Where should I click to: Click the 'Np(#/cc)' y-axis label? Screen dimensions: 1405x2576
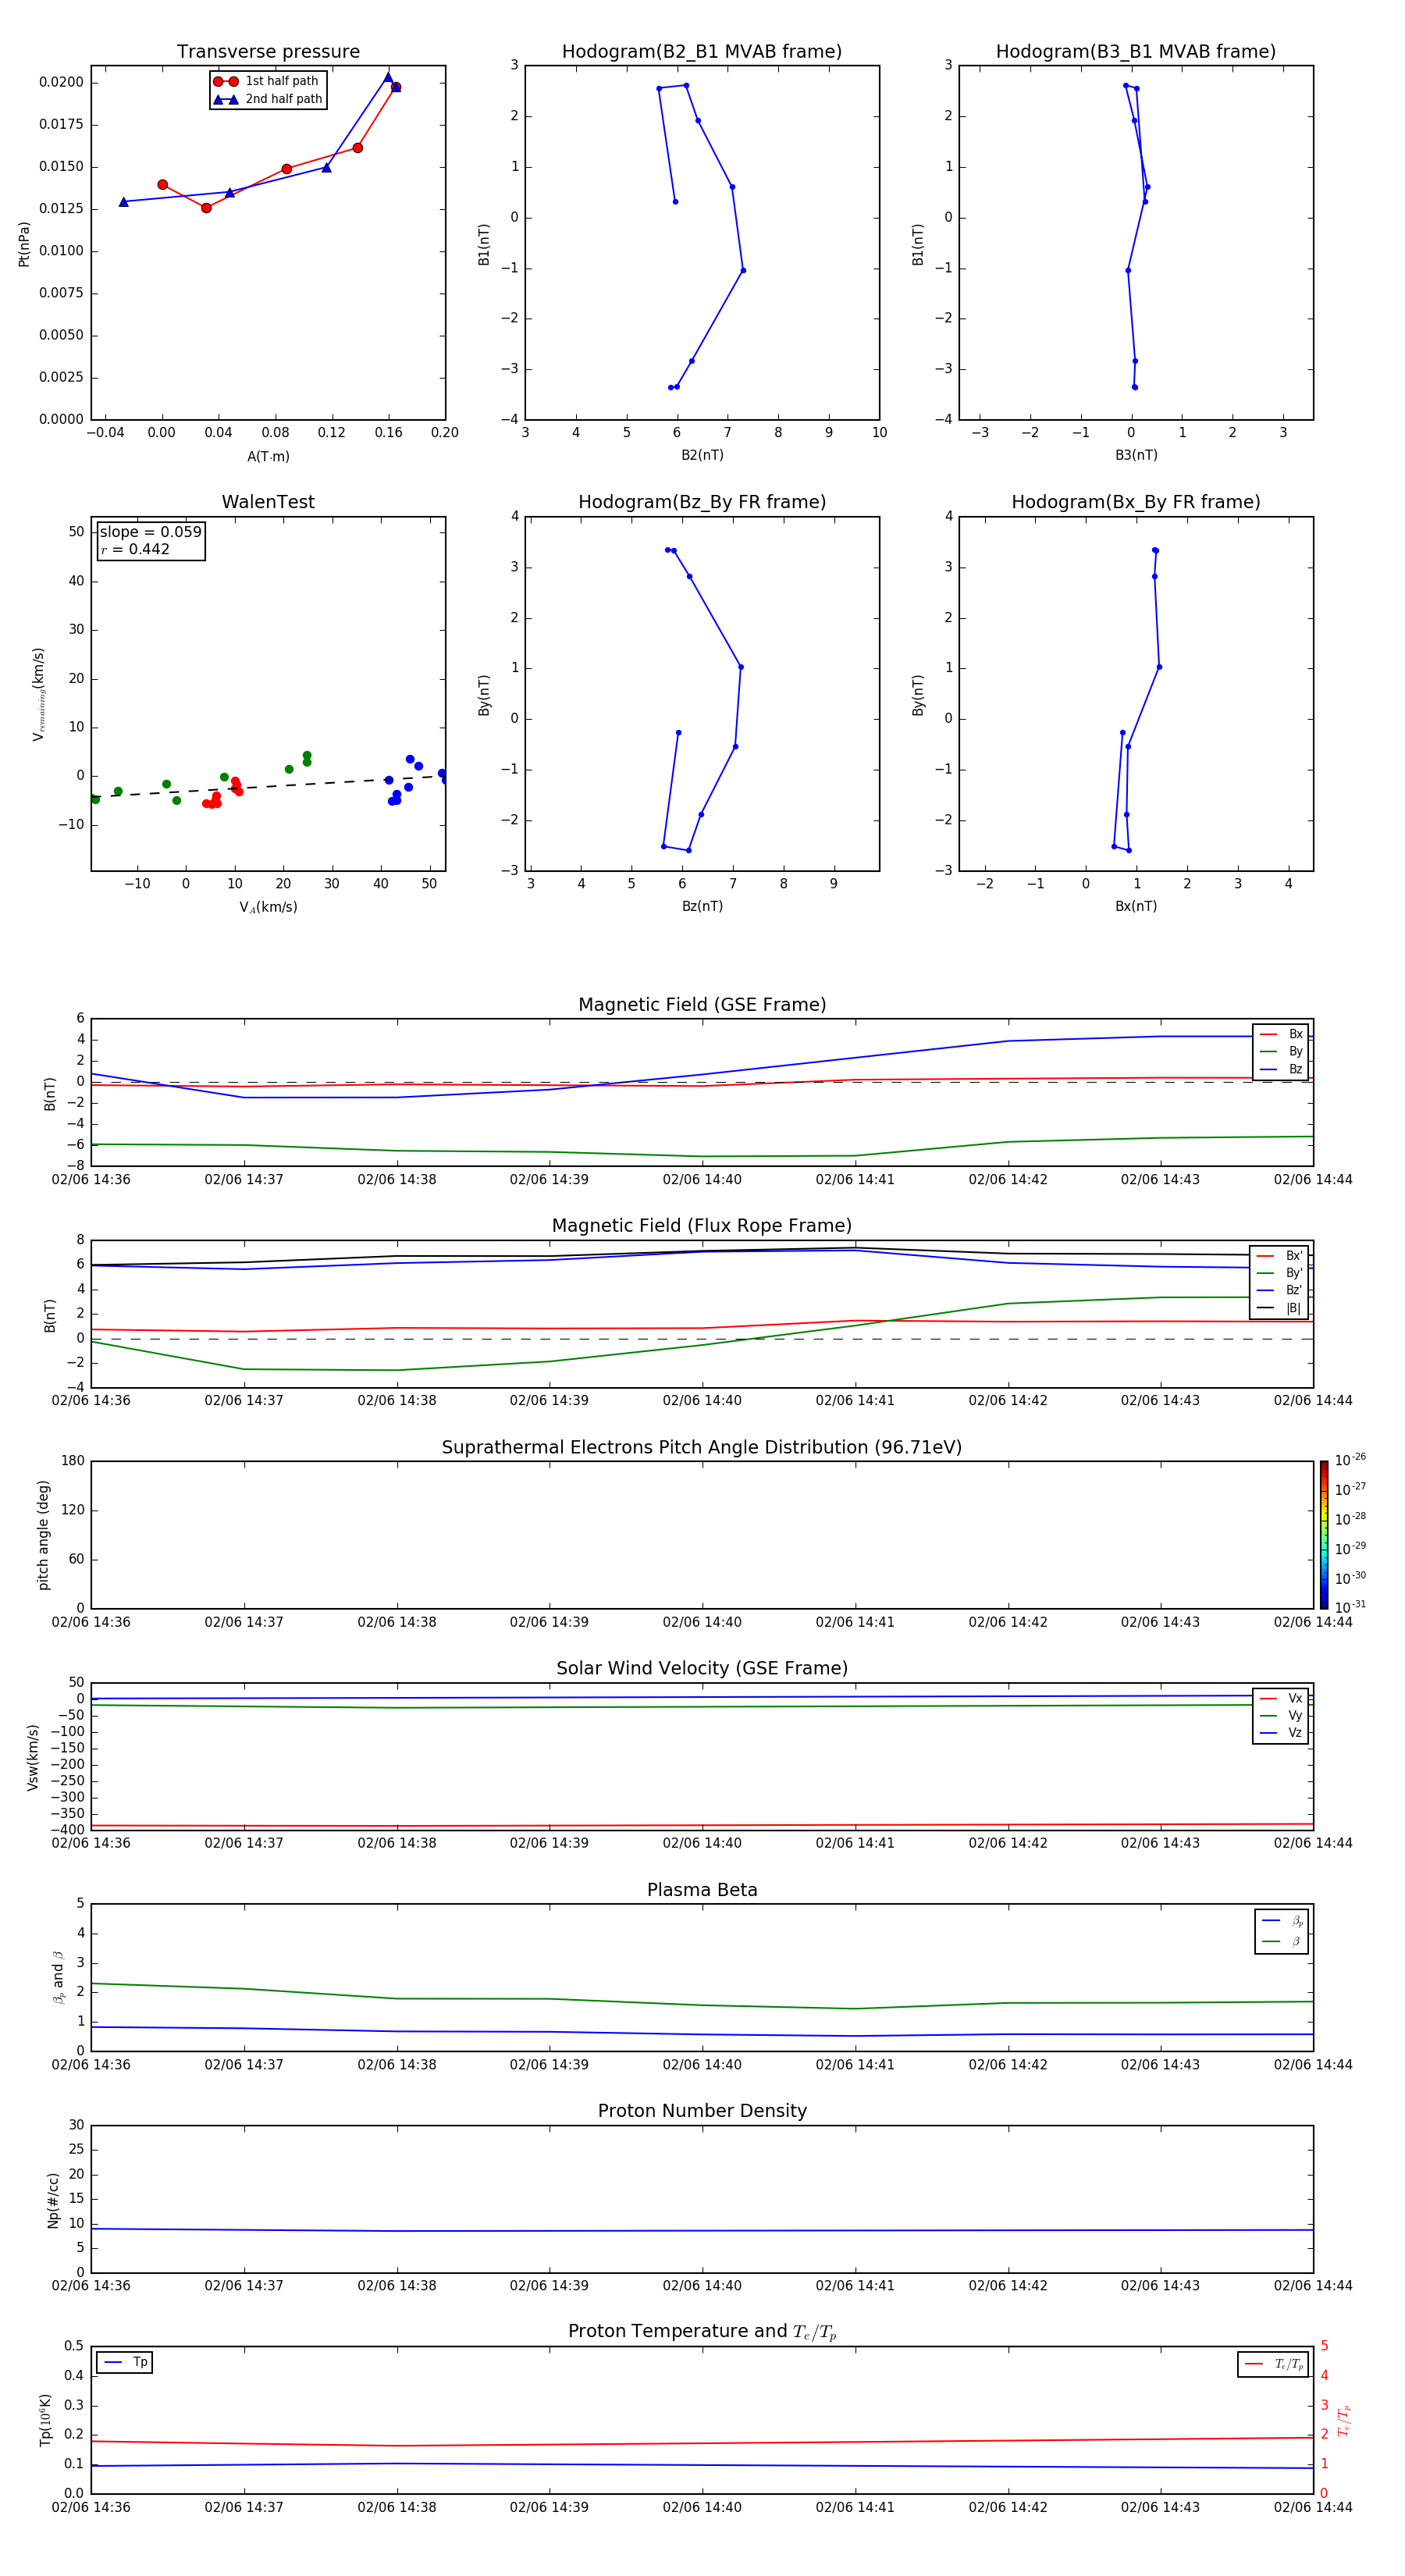[53, 2200]
